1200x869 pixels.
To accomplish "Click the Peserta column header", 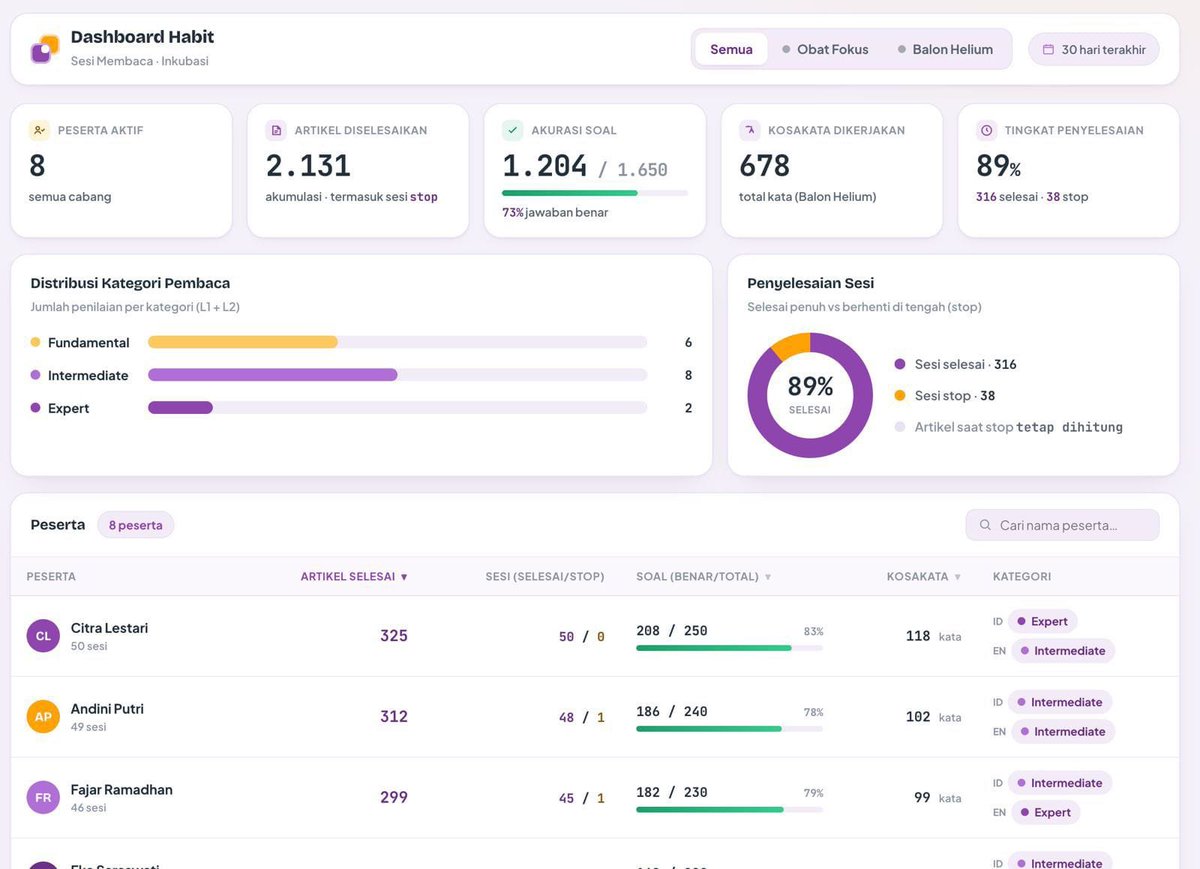I will point(51,576).
